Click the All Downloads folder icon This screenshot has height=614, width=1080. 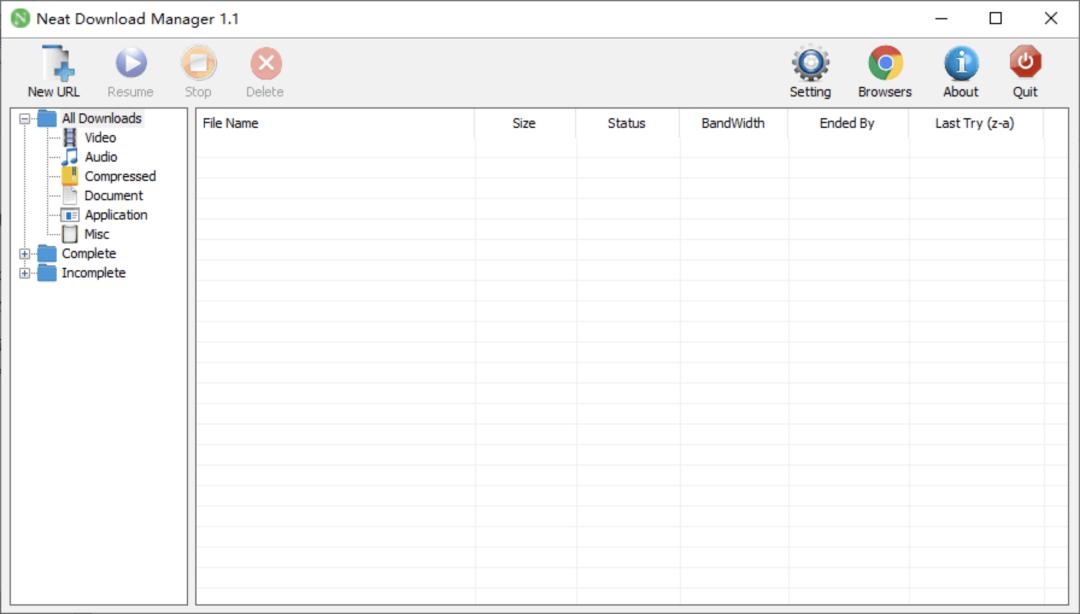click(x=47, y=119)
